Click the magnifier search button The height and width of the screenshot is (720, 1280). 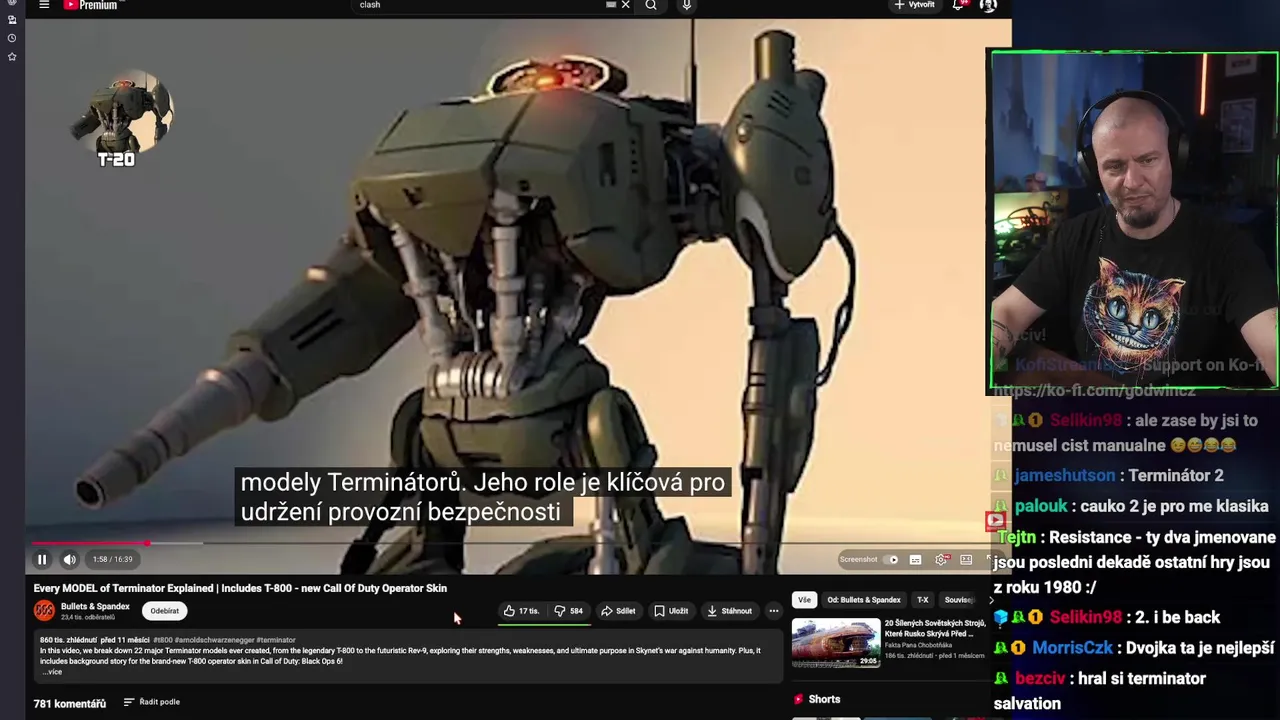[x=651, y=5]
